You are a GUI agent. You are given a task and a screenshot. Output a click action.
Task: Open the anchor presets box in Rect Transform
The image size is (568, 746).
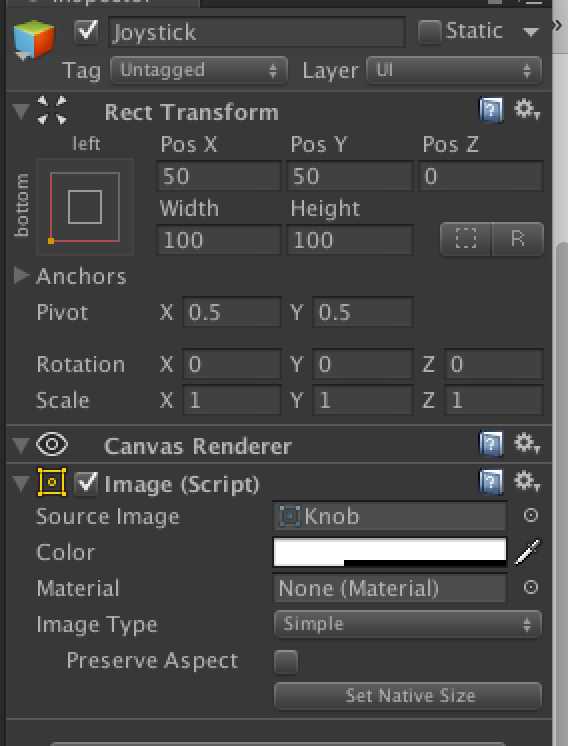(x=85, y=207)
